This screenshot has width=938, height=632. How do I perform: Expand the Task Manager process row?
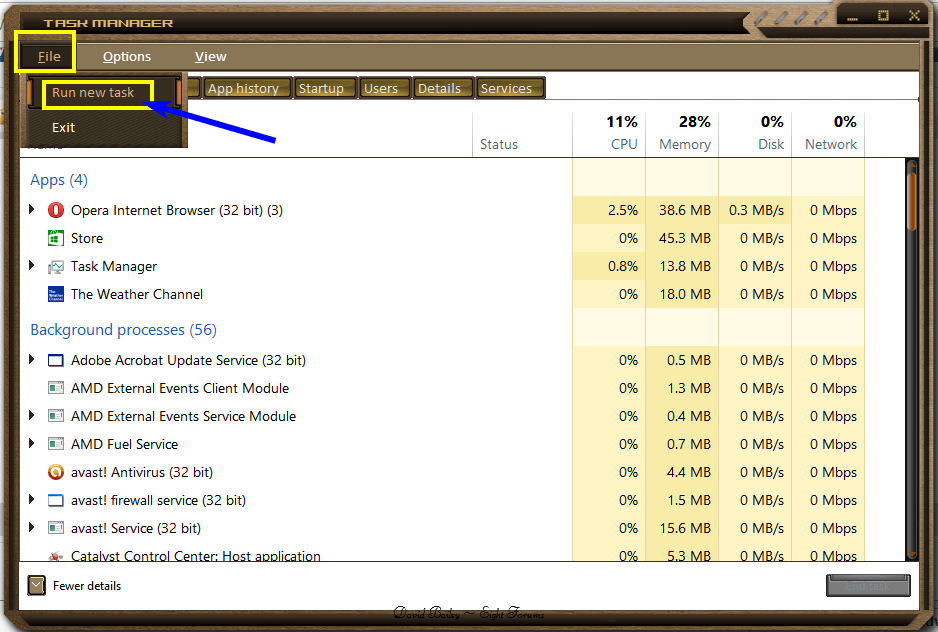point(32,265)
